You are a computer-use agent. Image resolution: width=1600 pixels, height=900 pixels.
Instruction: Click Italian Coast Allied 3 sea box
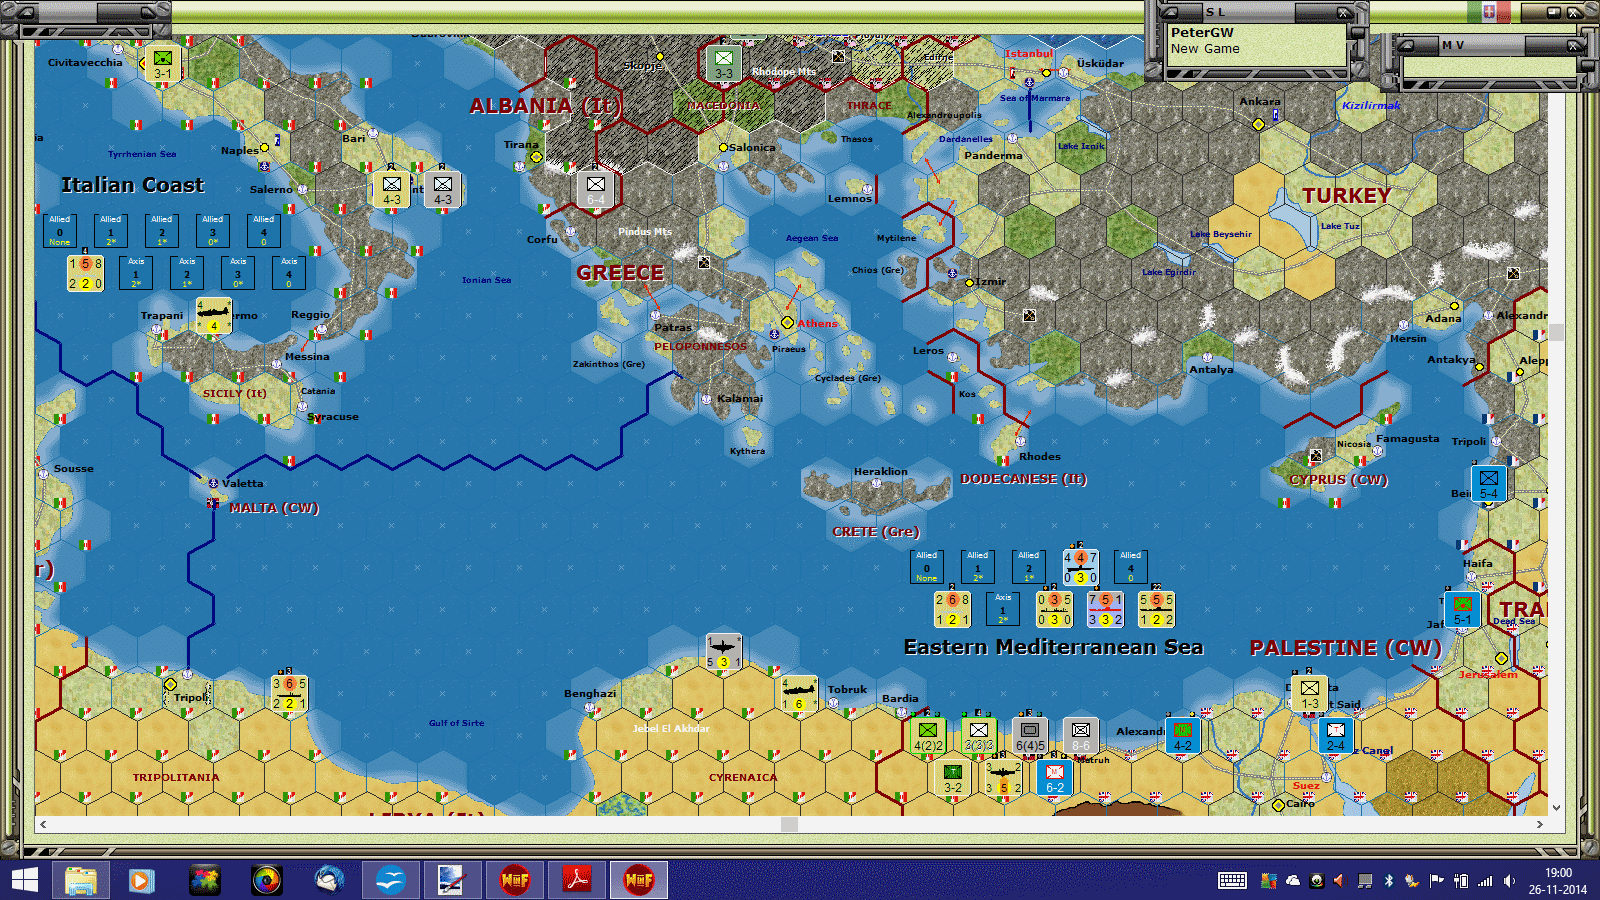(x=213, y=231)
